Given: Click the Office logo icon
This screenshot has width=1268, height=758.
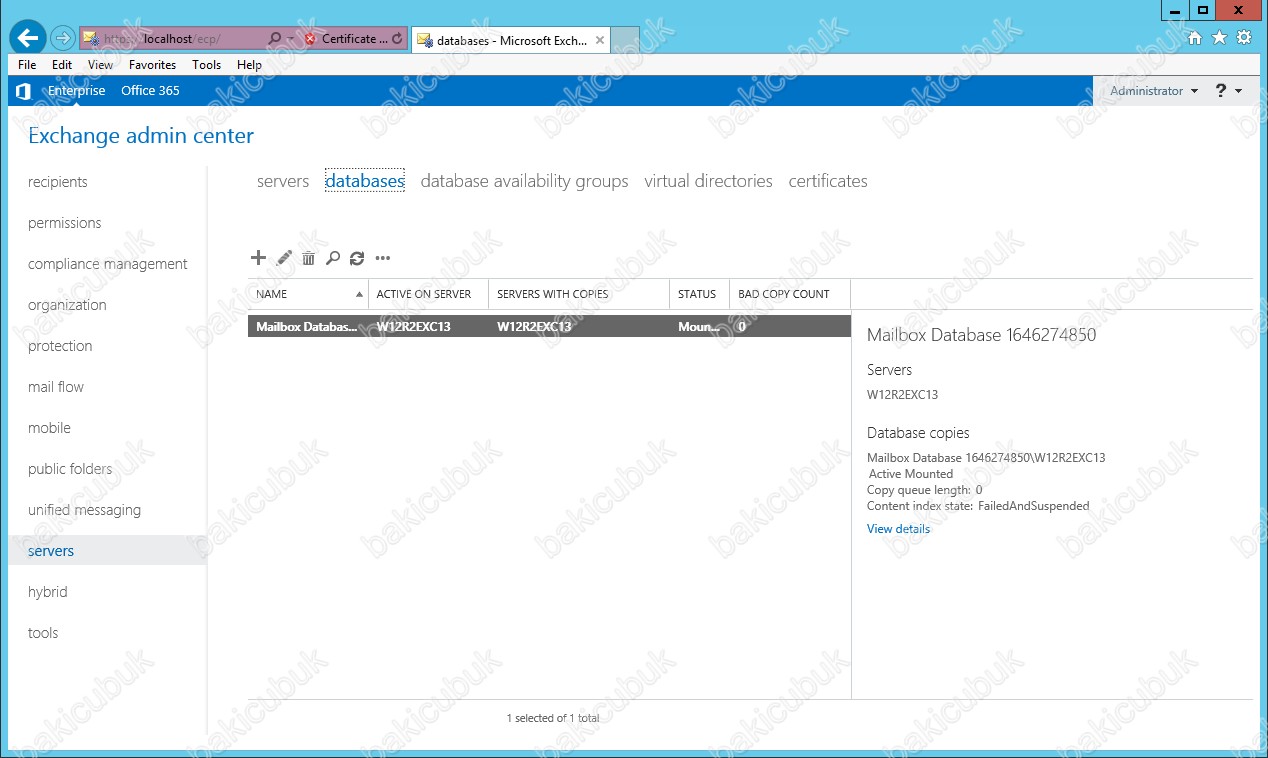Looking at the screenshot, I should [x=24, y=91].
